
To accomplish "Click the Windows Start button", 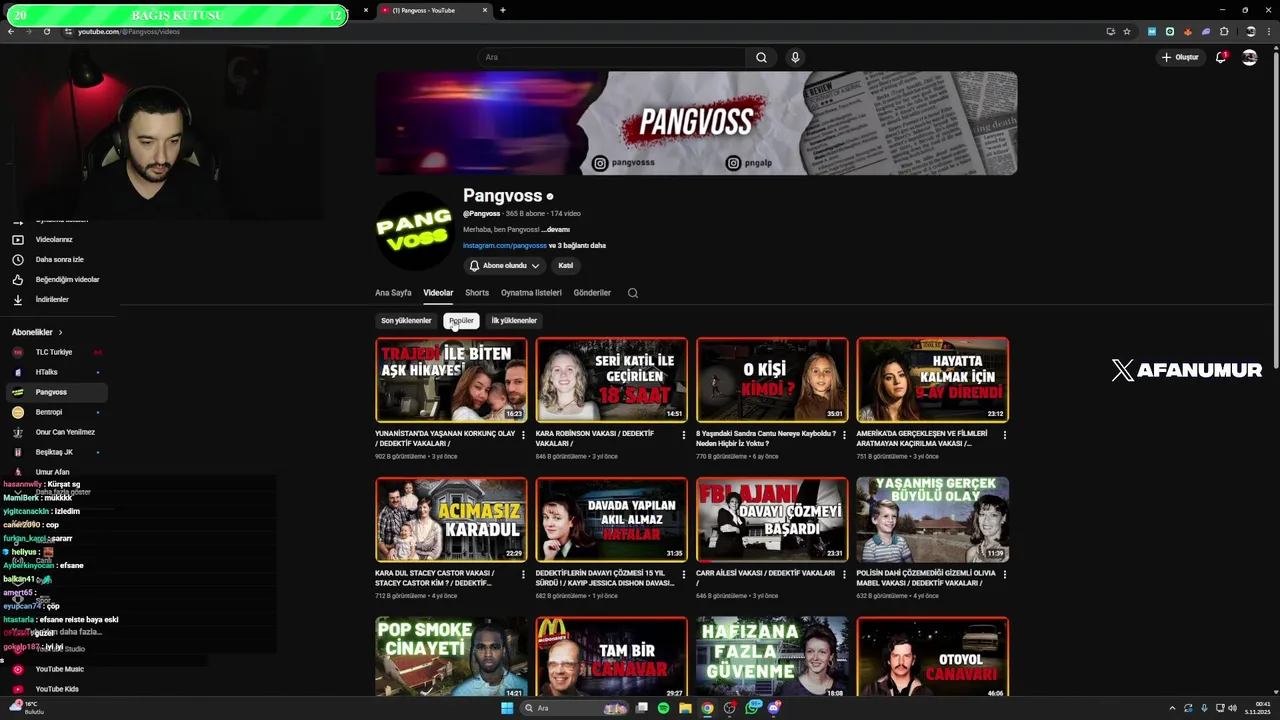I will pos(507,708).
